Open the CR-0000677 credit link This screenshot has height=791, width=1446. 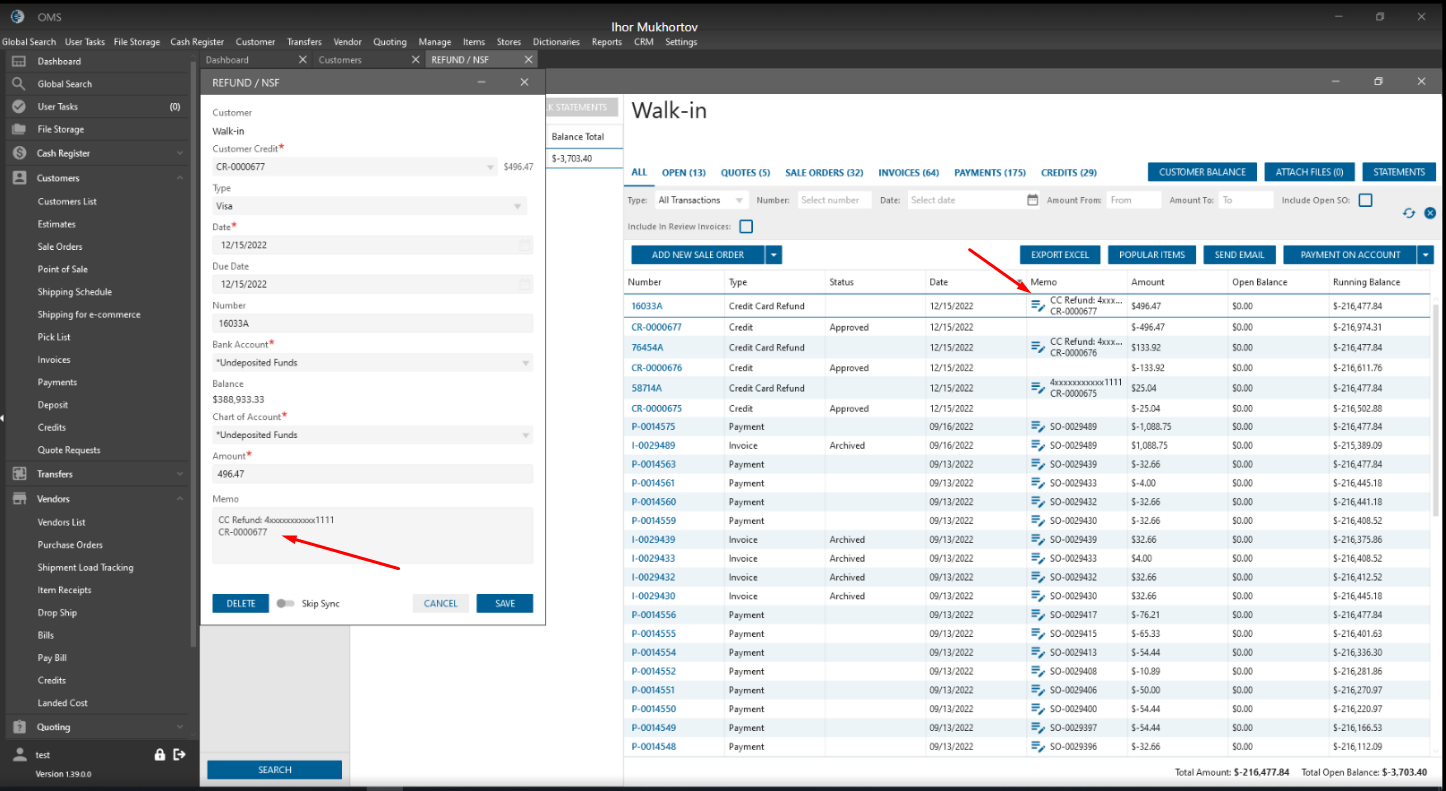click(x=656, y=327)
